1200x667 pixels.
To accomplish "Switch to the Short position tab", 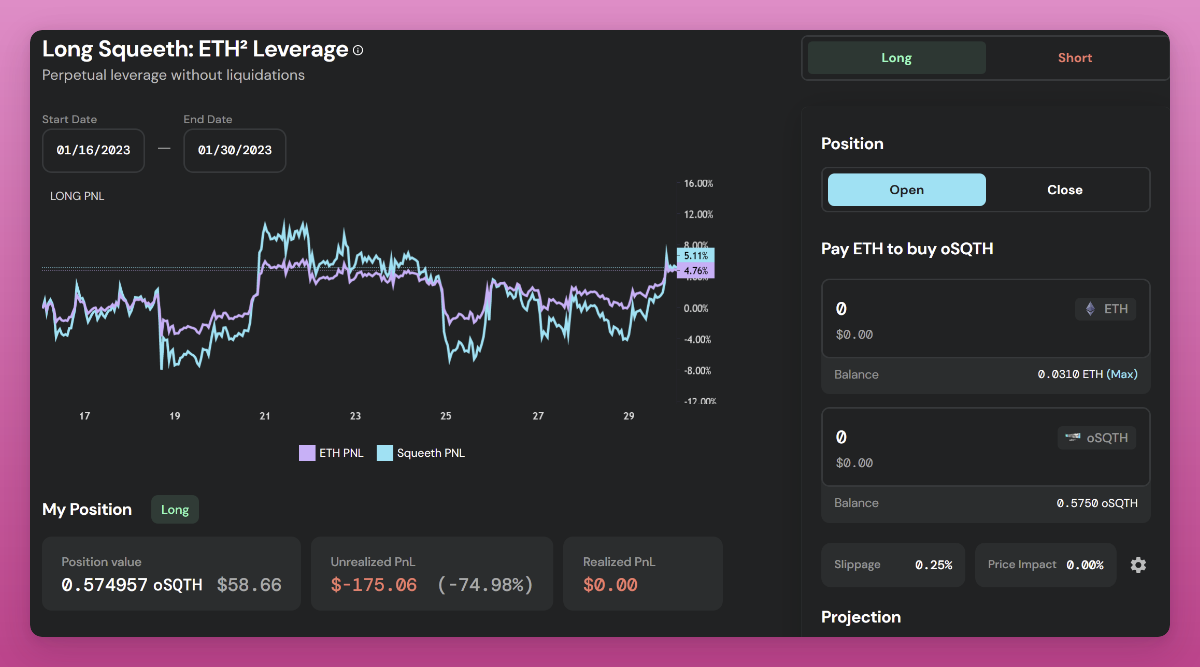I will [1075, 57].
